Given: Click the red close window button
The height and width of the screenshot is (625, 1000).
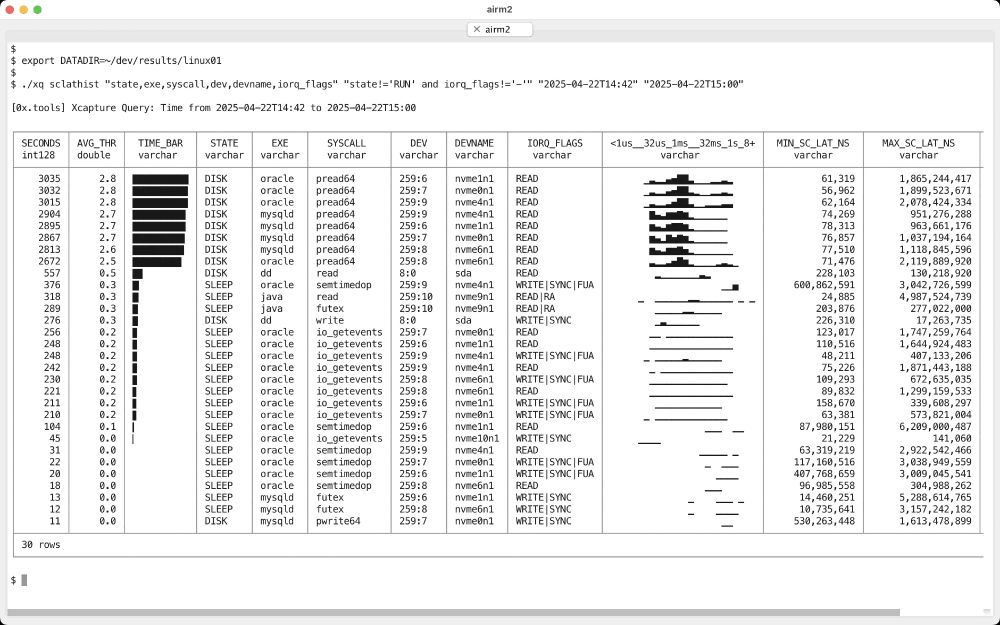Looking at the screenshot, I should click(x=10, y=10).
